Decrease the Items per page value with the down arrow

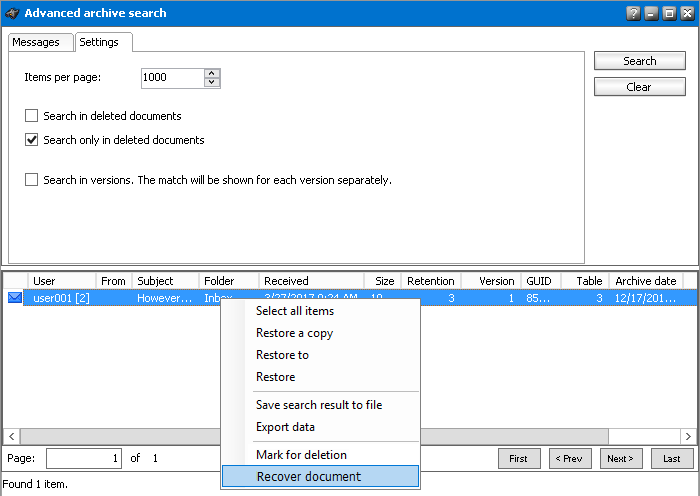click(x=212, y=82)
